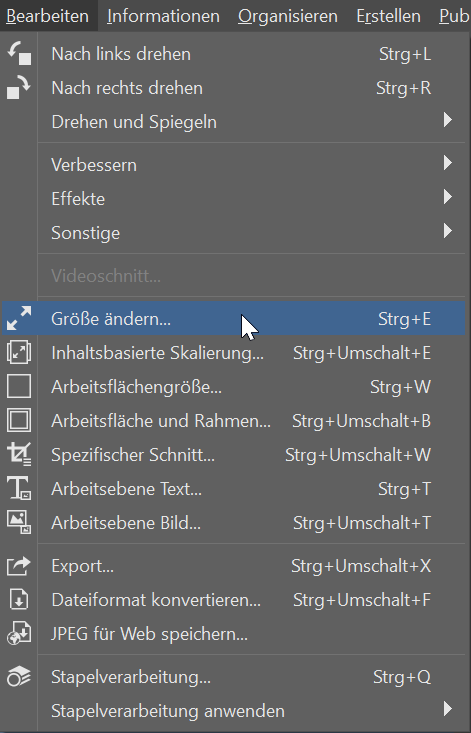Image resolution: width=471 pixels, height=733 pixels.
Task: Click the rotate right icon
Action: tap(19, 87)
